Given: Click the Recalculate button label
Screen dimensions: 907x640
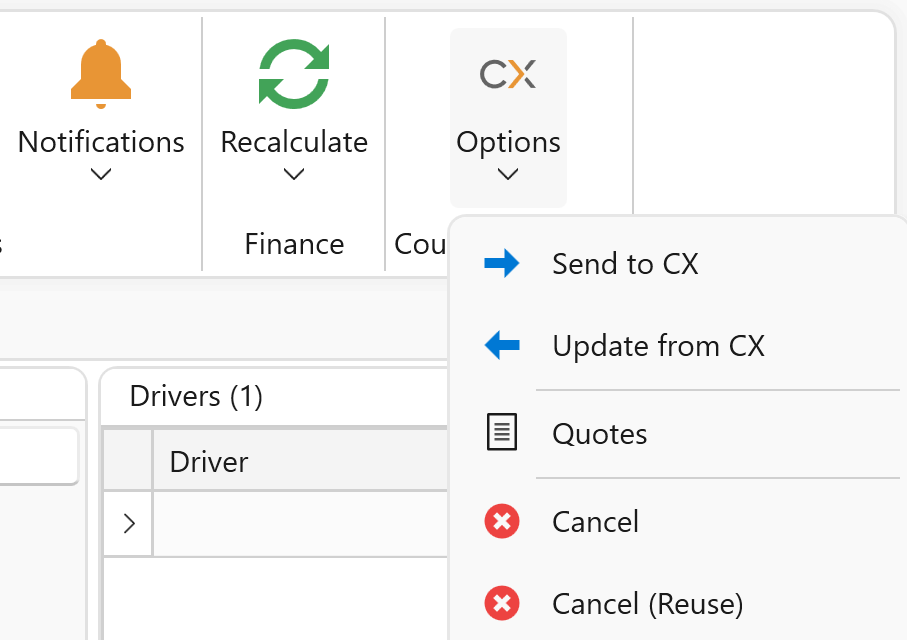Looking at the screenshot, I should click(x=294, y=142).
